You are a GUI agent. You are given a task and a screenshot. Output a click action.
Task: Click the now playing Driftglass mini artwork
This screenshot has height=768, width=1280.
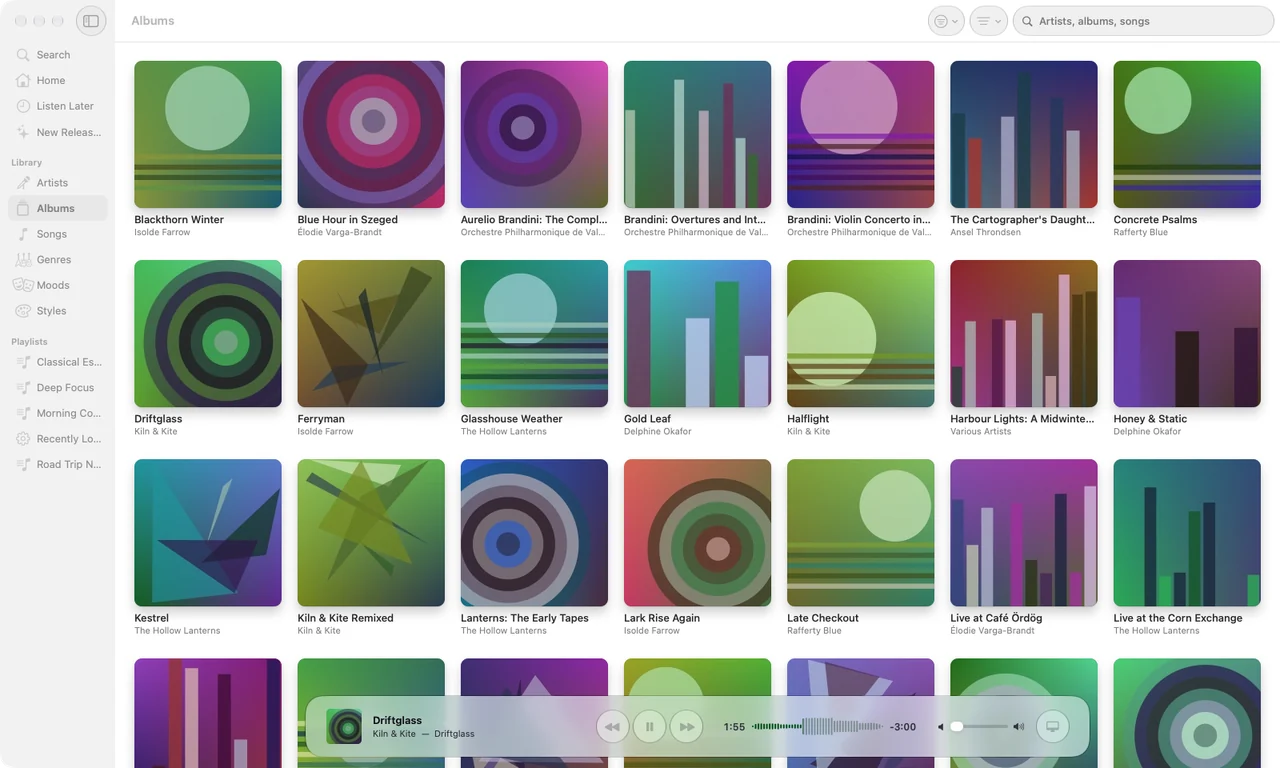344,727
